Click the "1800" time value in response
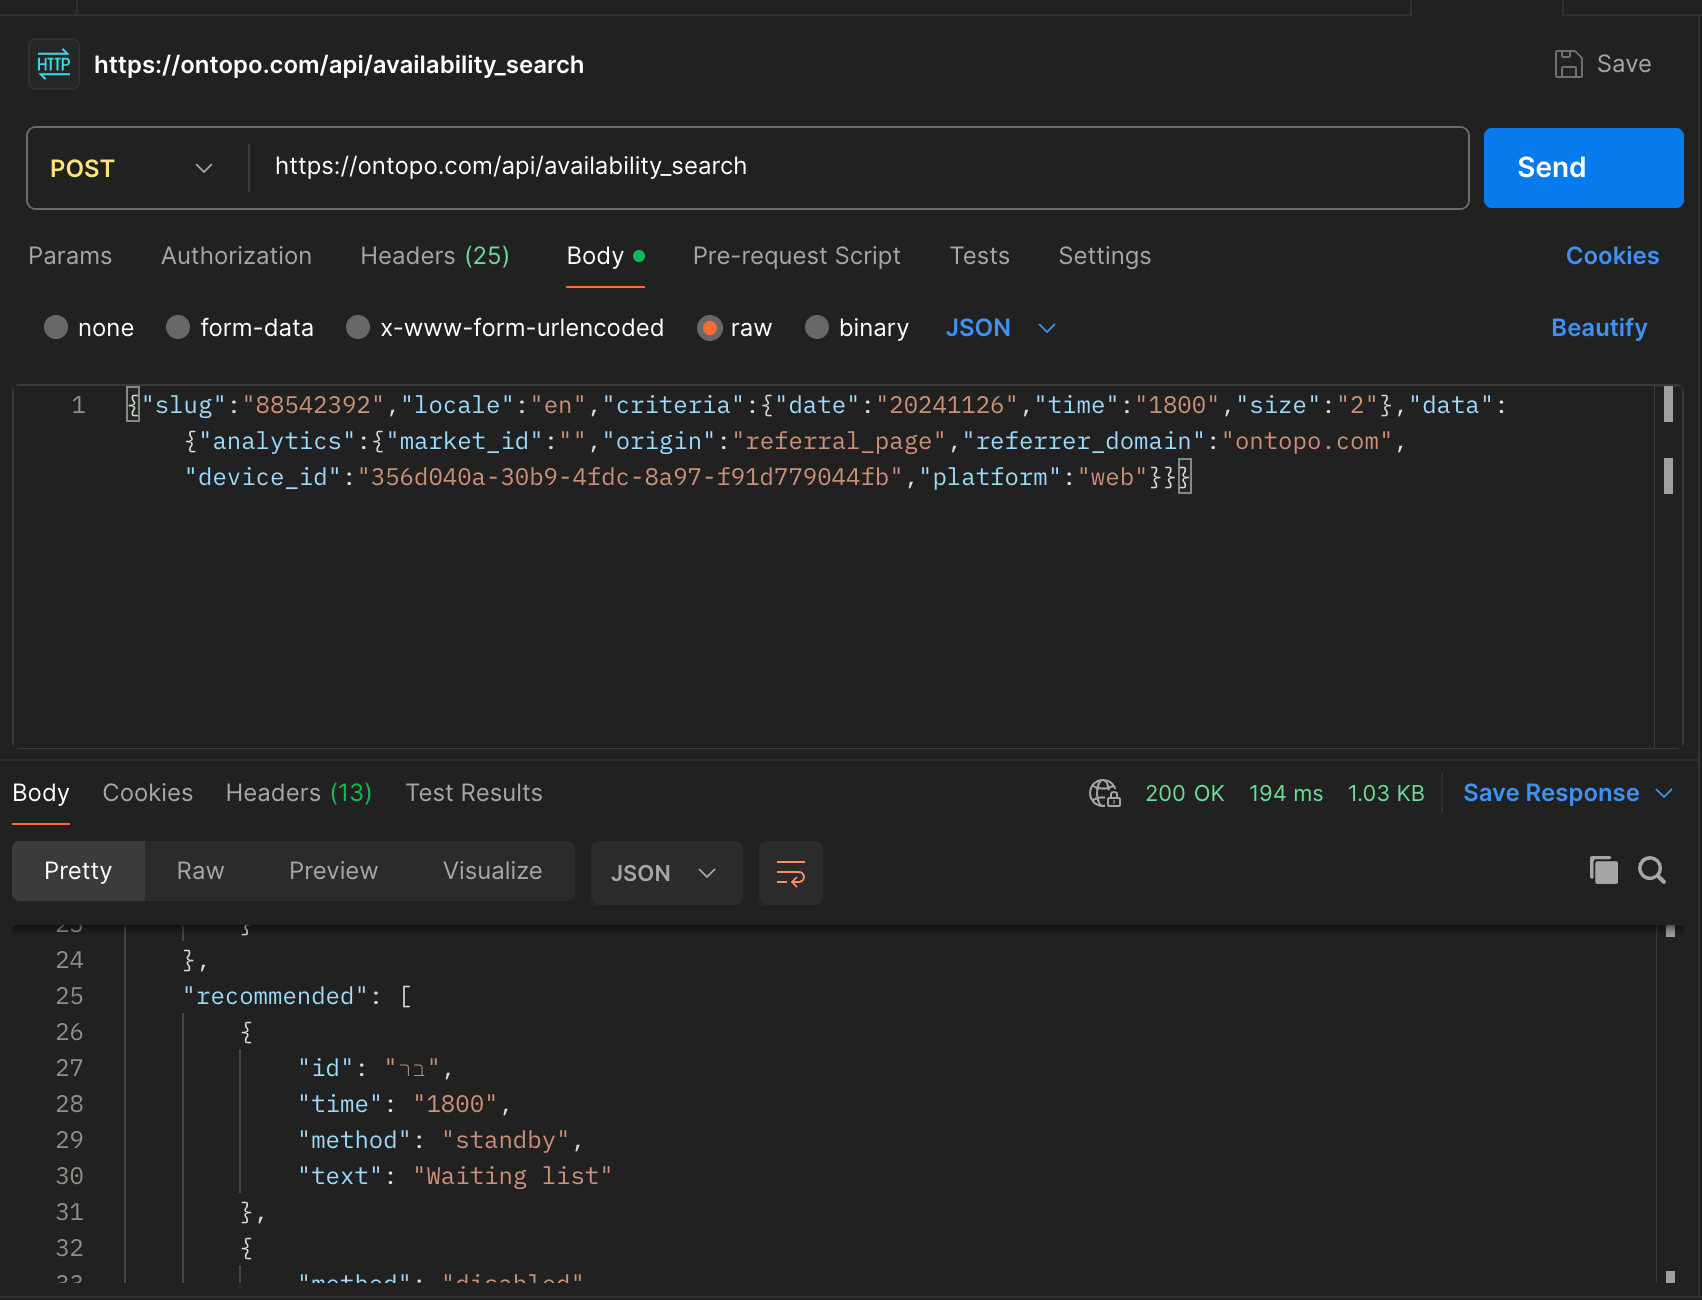The height and width of the screenshot is (1300, 1702). (x=456, y=1105)
